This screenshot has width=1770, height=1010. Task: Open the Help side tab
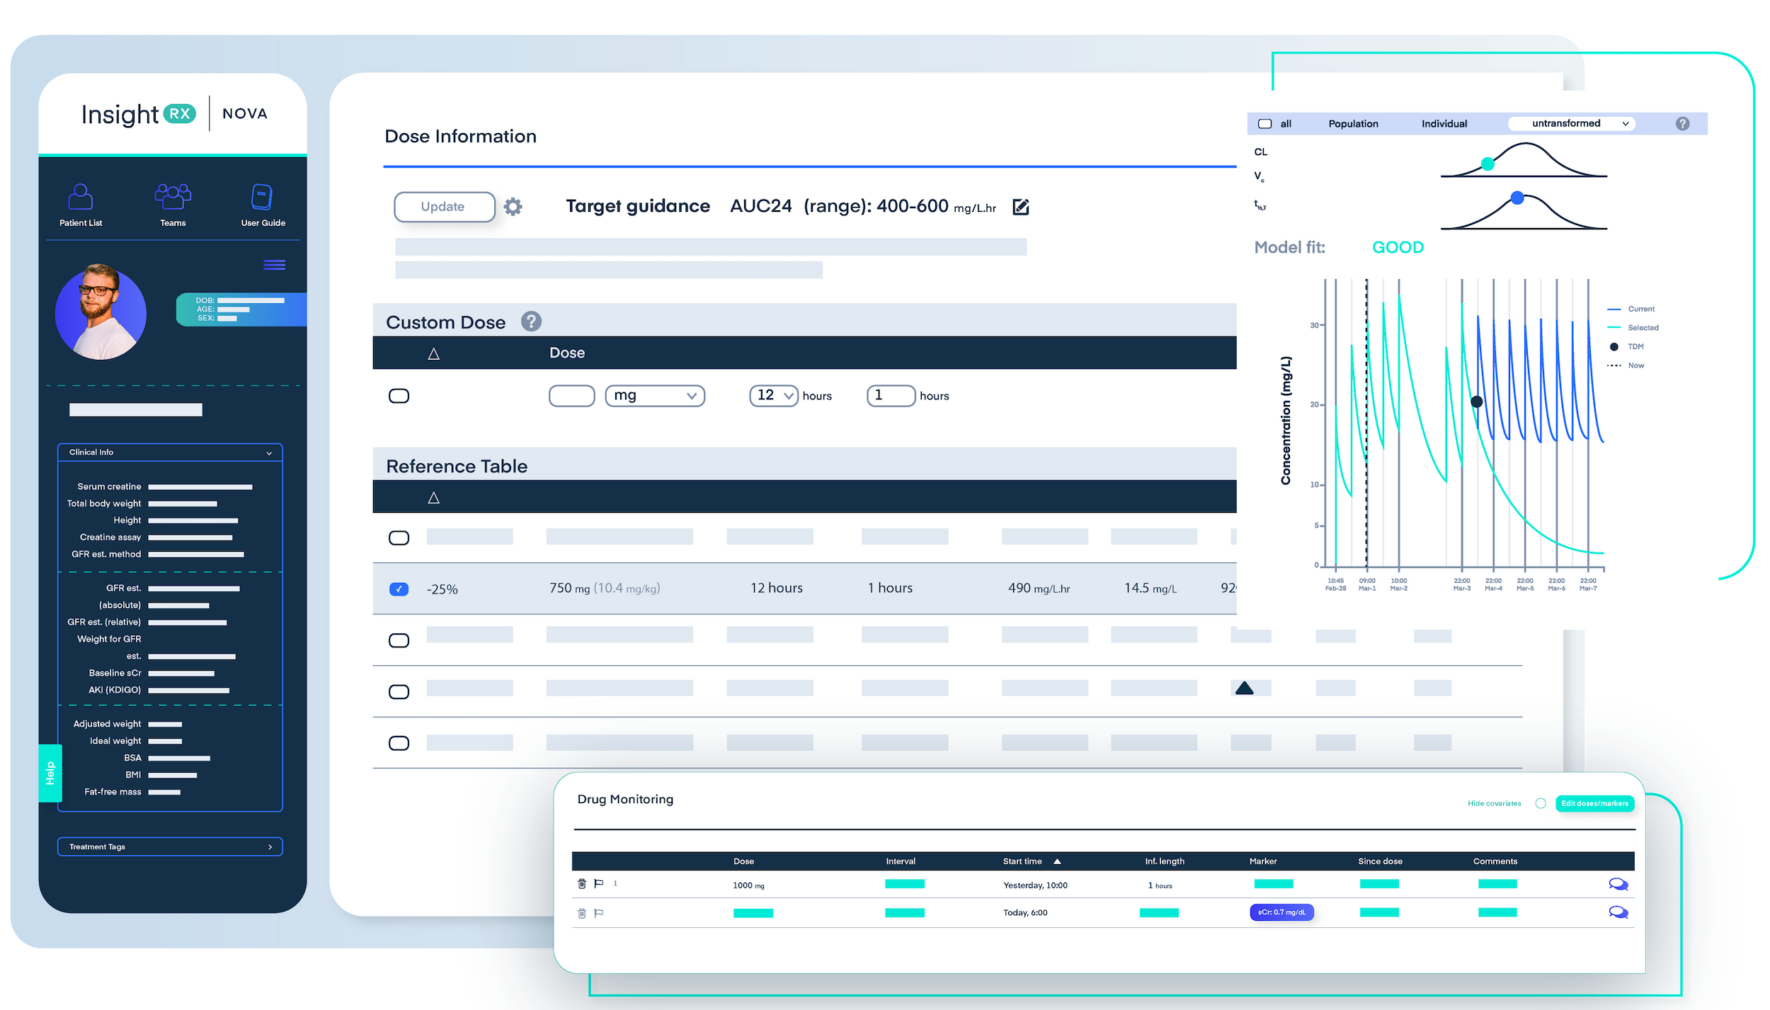click(x=50, y=773)
